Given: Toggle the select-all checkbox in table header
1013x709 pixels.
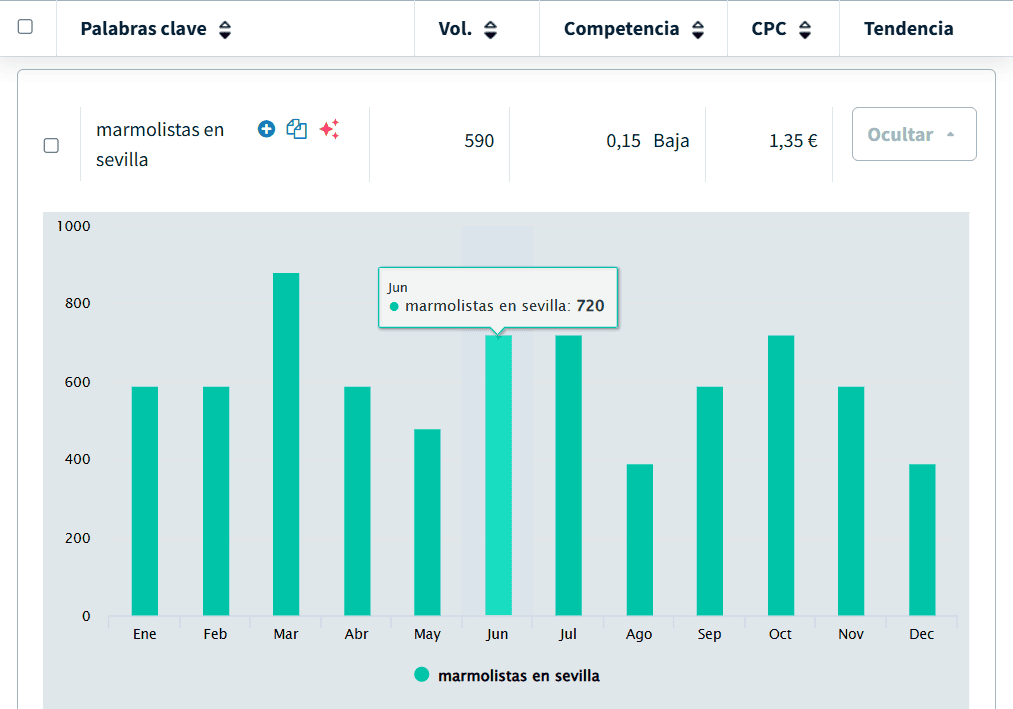Looking at the screenshot, I should point(26,27).
